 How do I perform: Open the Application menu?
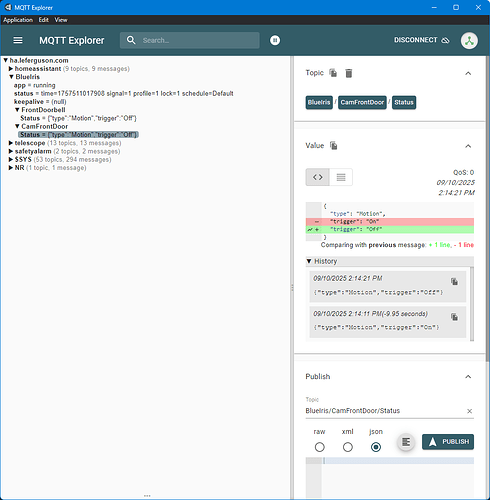[18, 20]
